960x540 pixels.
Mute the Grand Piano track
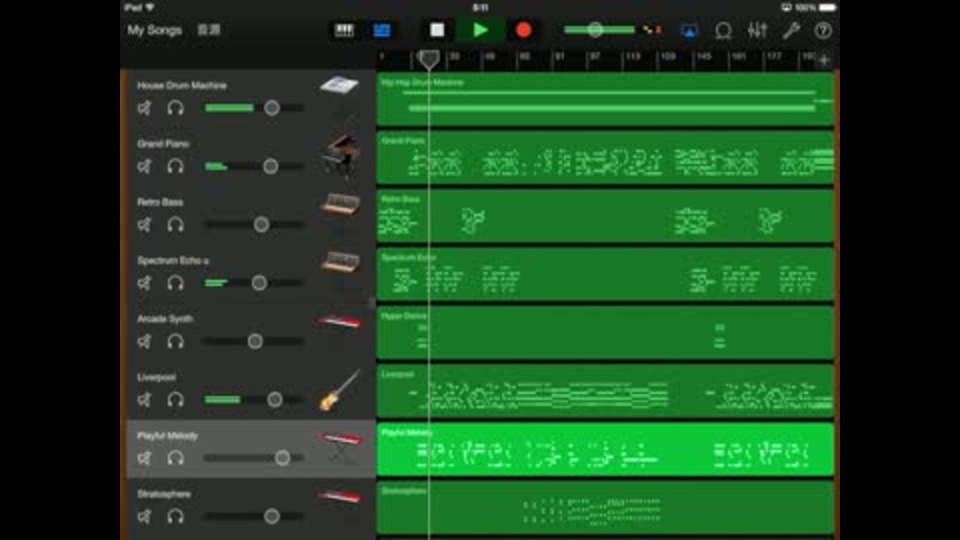(144, 166)
